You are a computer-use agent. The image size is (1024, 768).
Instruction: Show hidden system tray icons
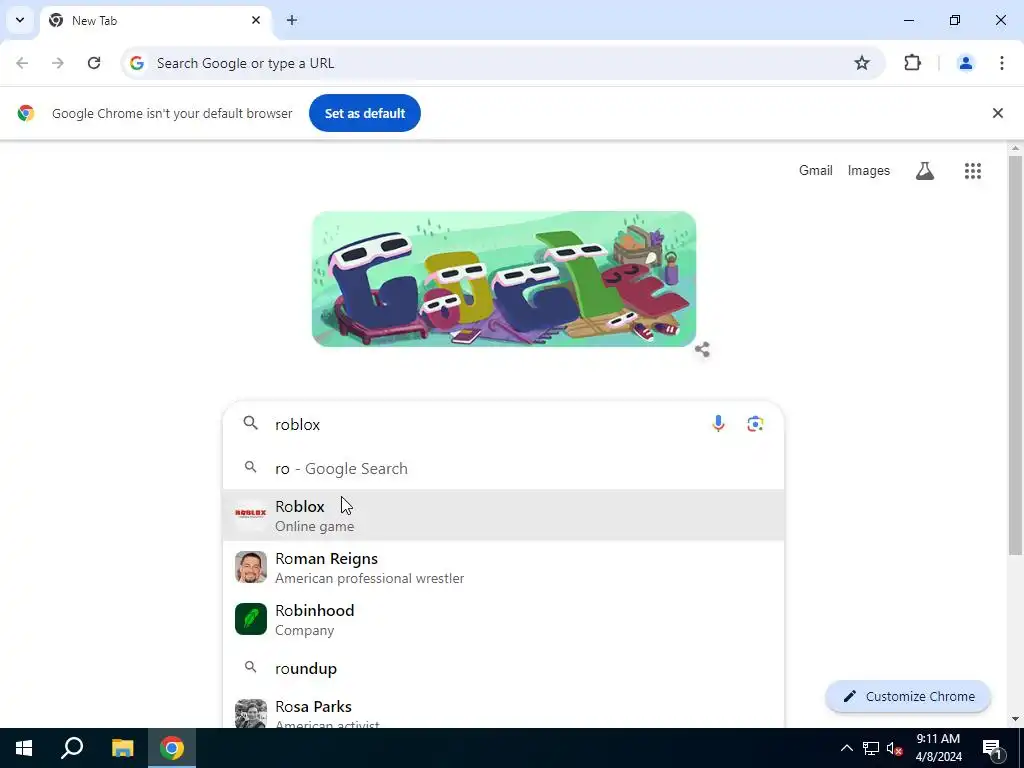point(846,748)
